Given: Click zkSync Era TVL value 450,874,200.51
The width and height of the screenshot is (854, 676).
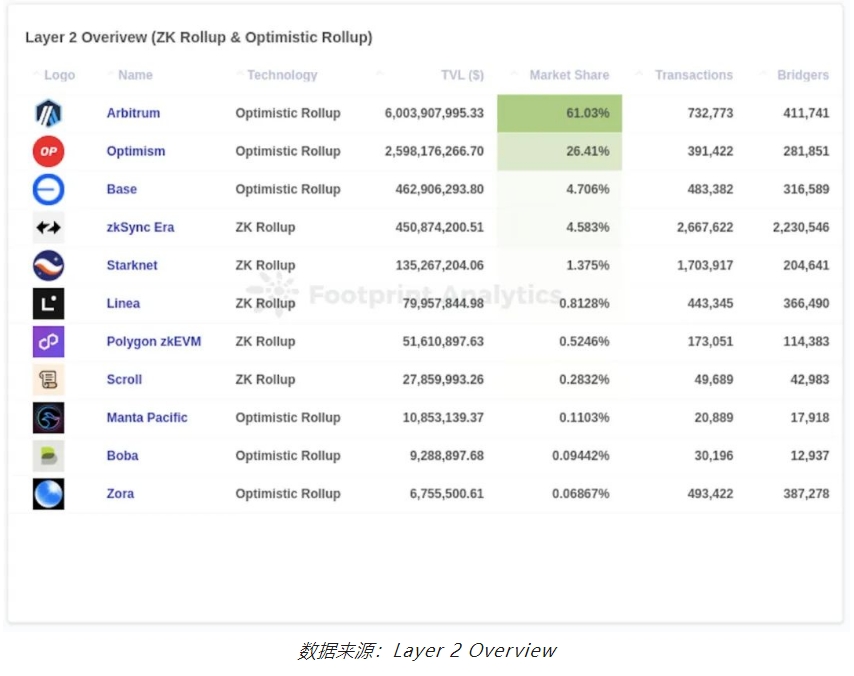Looking at the screenshot, I should (440, 228).
